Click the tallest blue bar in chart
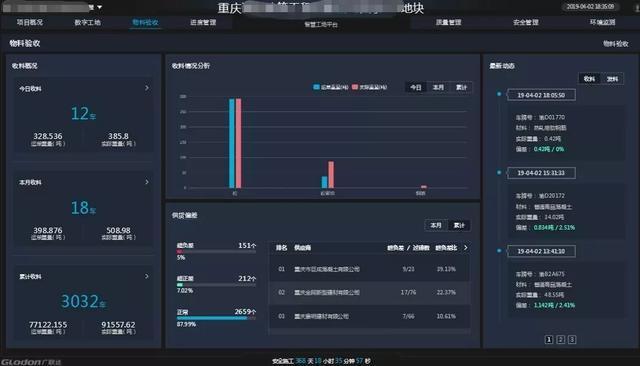The width and height of the screenshot is (640, 366). point(231,143)
